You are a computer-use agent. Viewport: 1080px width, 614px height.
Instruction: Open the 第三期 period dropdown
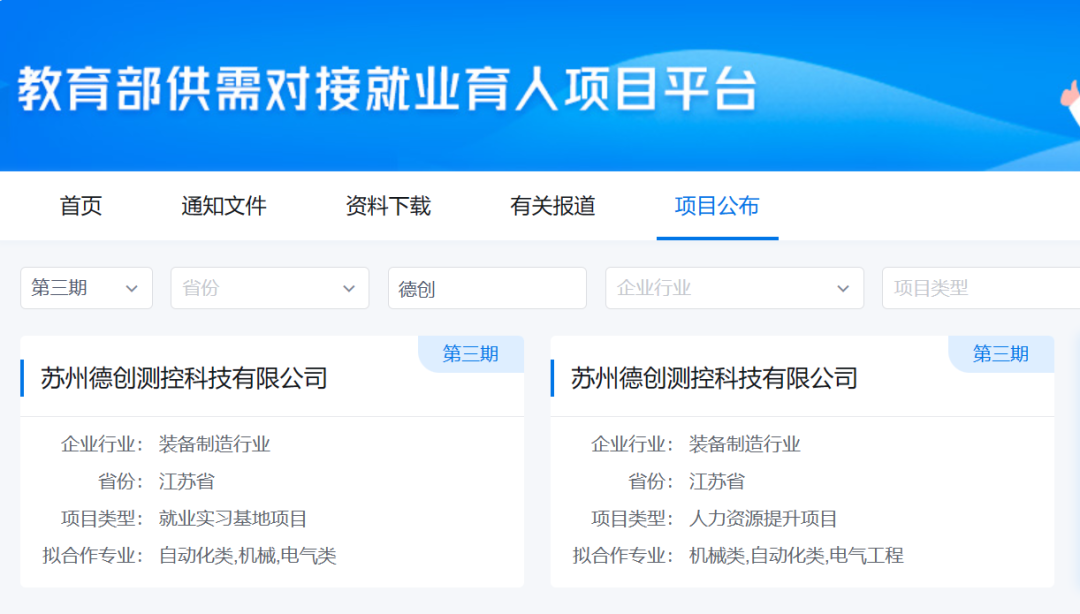point(87,288)
